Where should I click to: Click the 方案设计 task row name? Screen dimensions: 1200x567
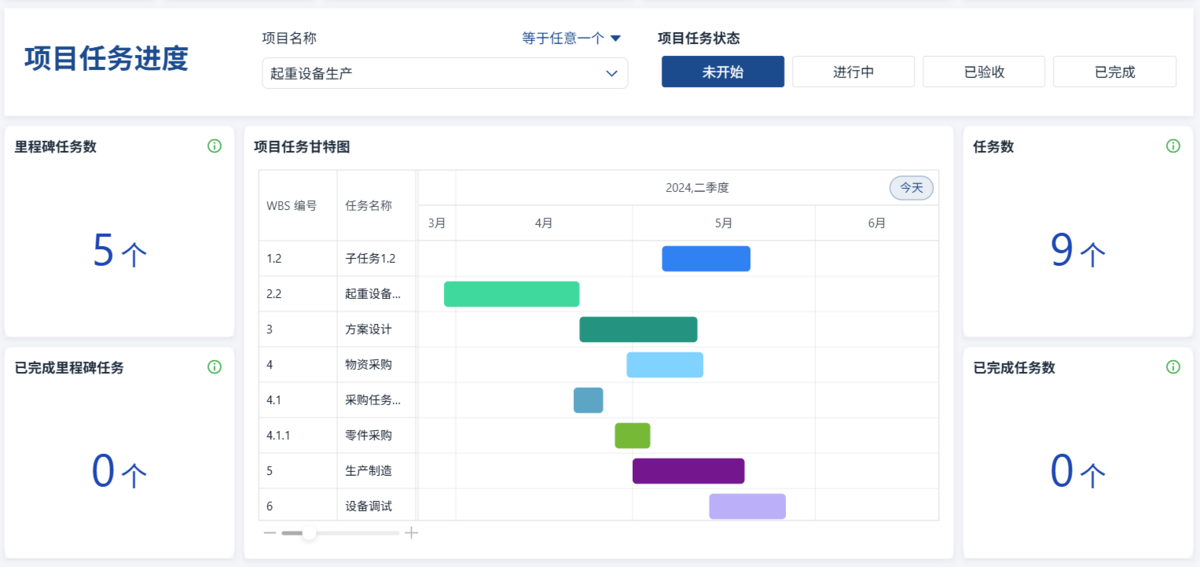coord(368,329)
